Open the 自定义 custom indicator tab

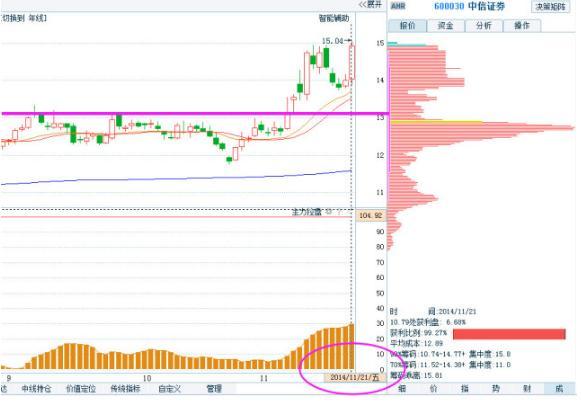[x=170, y=389]
